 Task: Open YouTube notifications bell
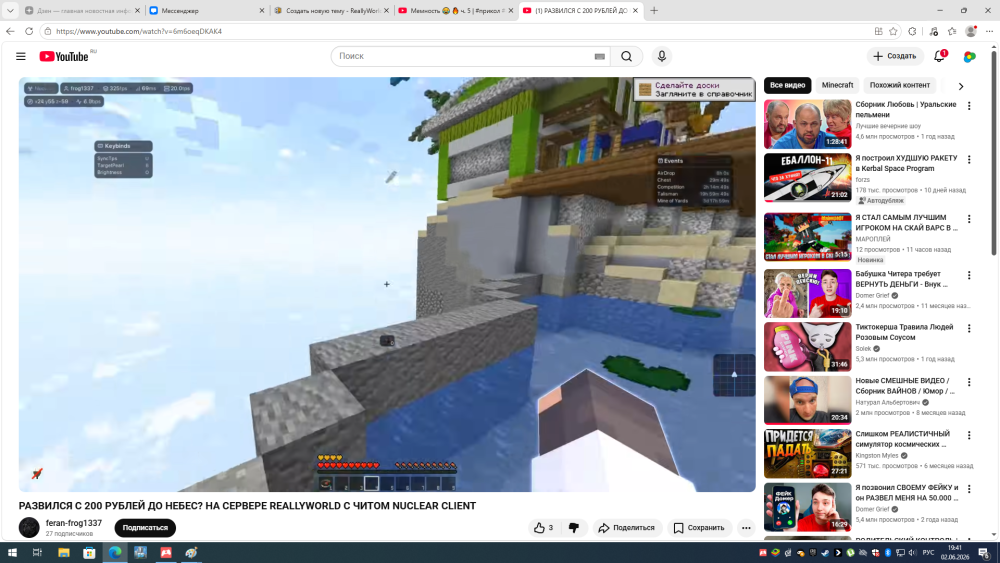(x=939, y=56)
